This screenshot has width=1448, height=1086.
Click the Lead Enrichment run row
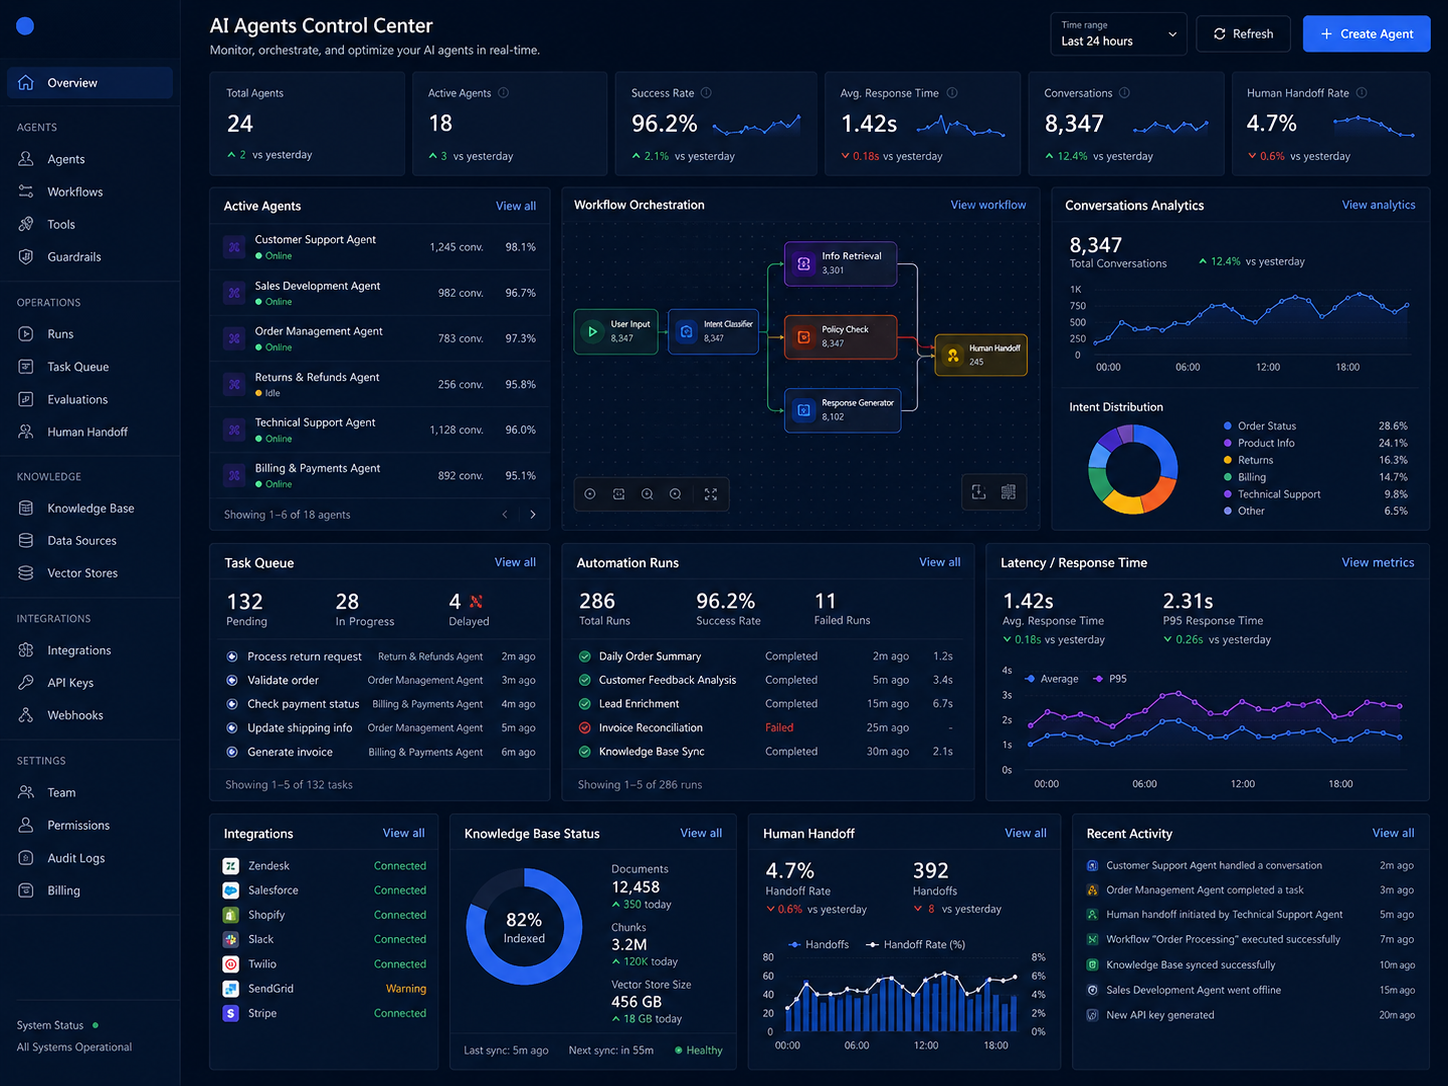(x=768, y=704)
